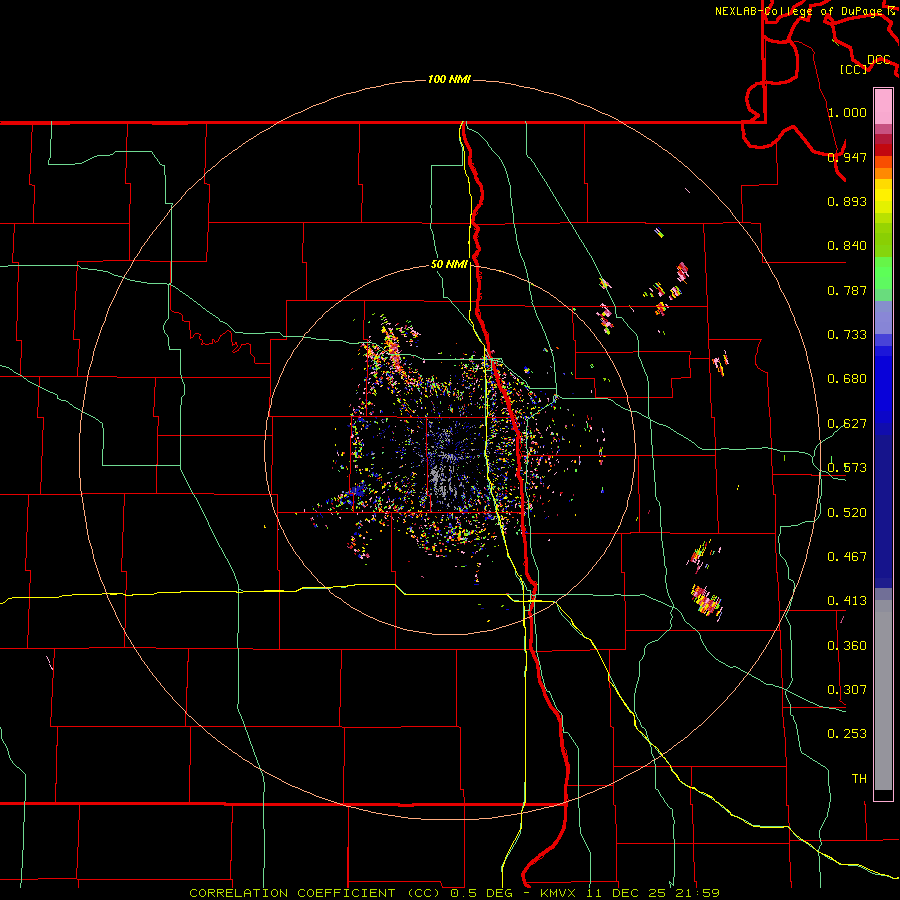The width and height of the screenshot is (900, 900).
Task: Click the 0.253 legend value
Action: pyautogui.click(x=847, y=734)
